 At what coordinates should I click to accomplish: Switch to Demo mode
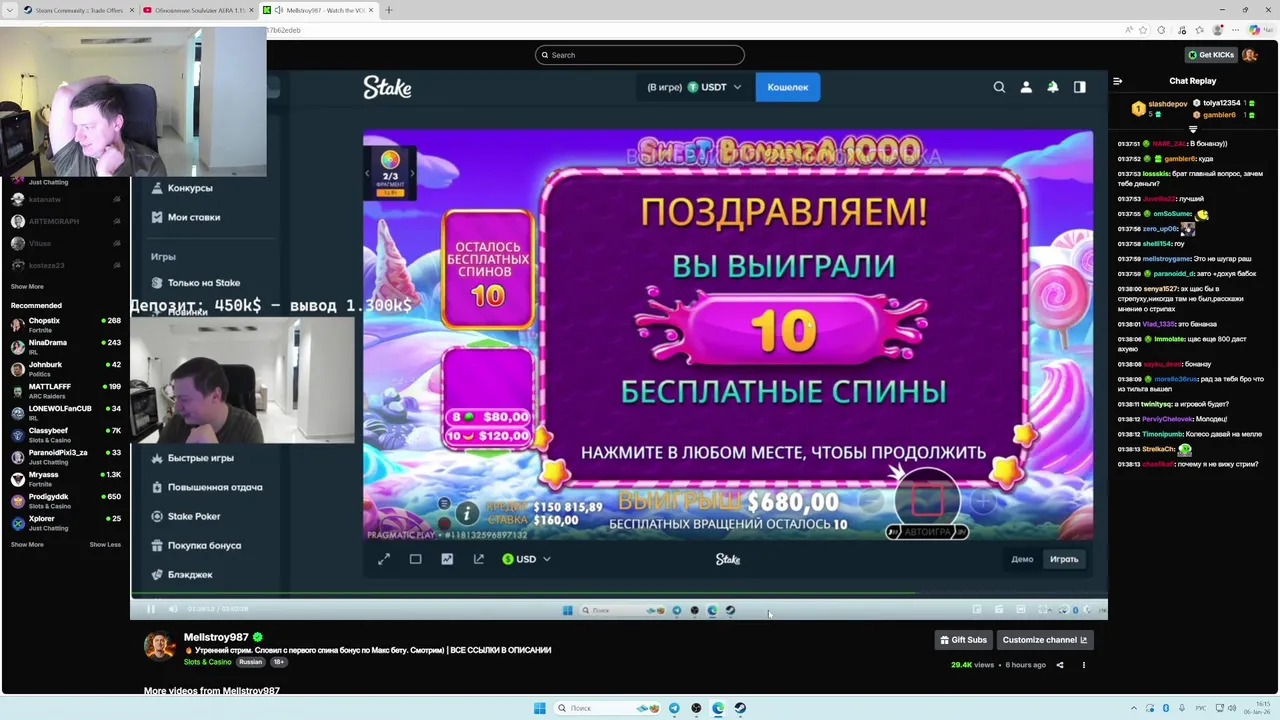[x=1022, y=559]
